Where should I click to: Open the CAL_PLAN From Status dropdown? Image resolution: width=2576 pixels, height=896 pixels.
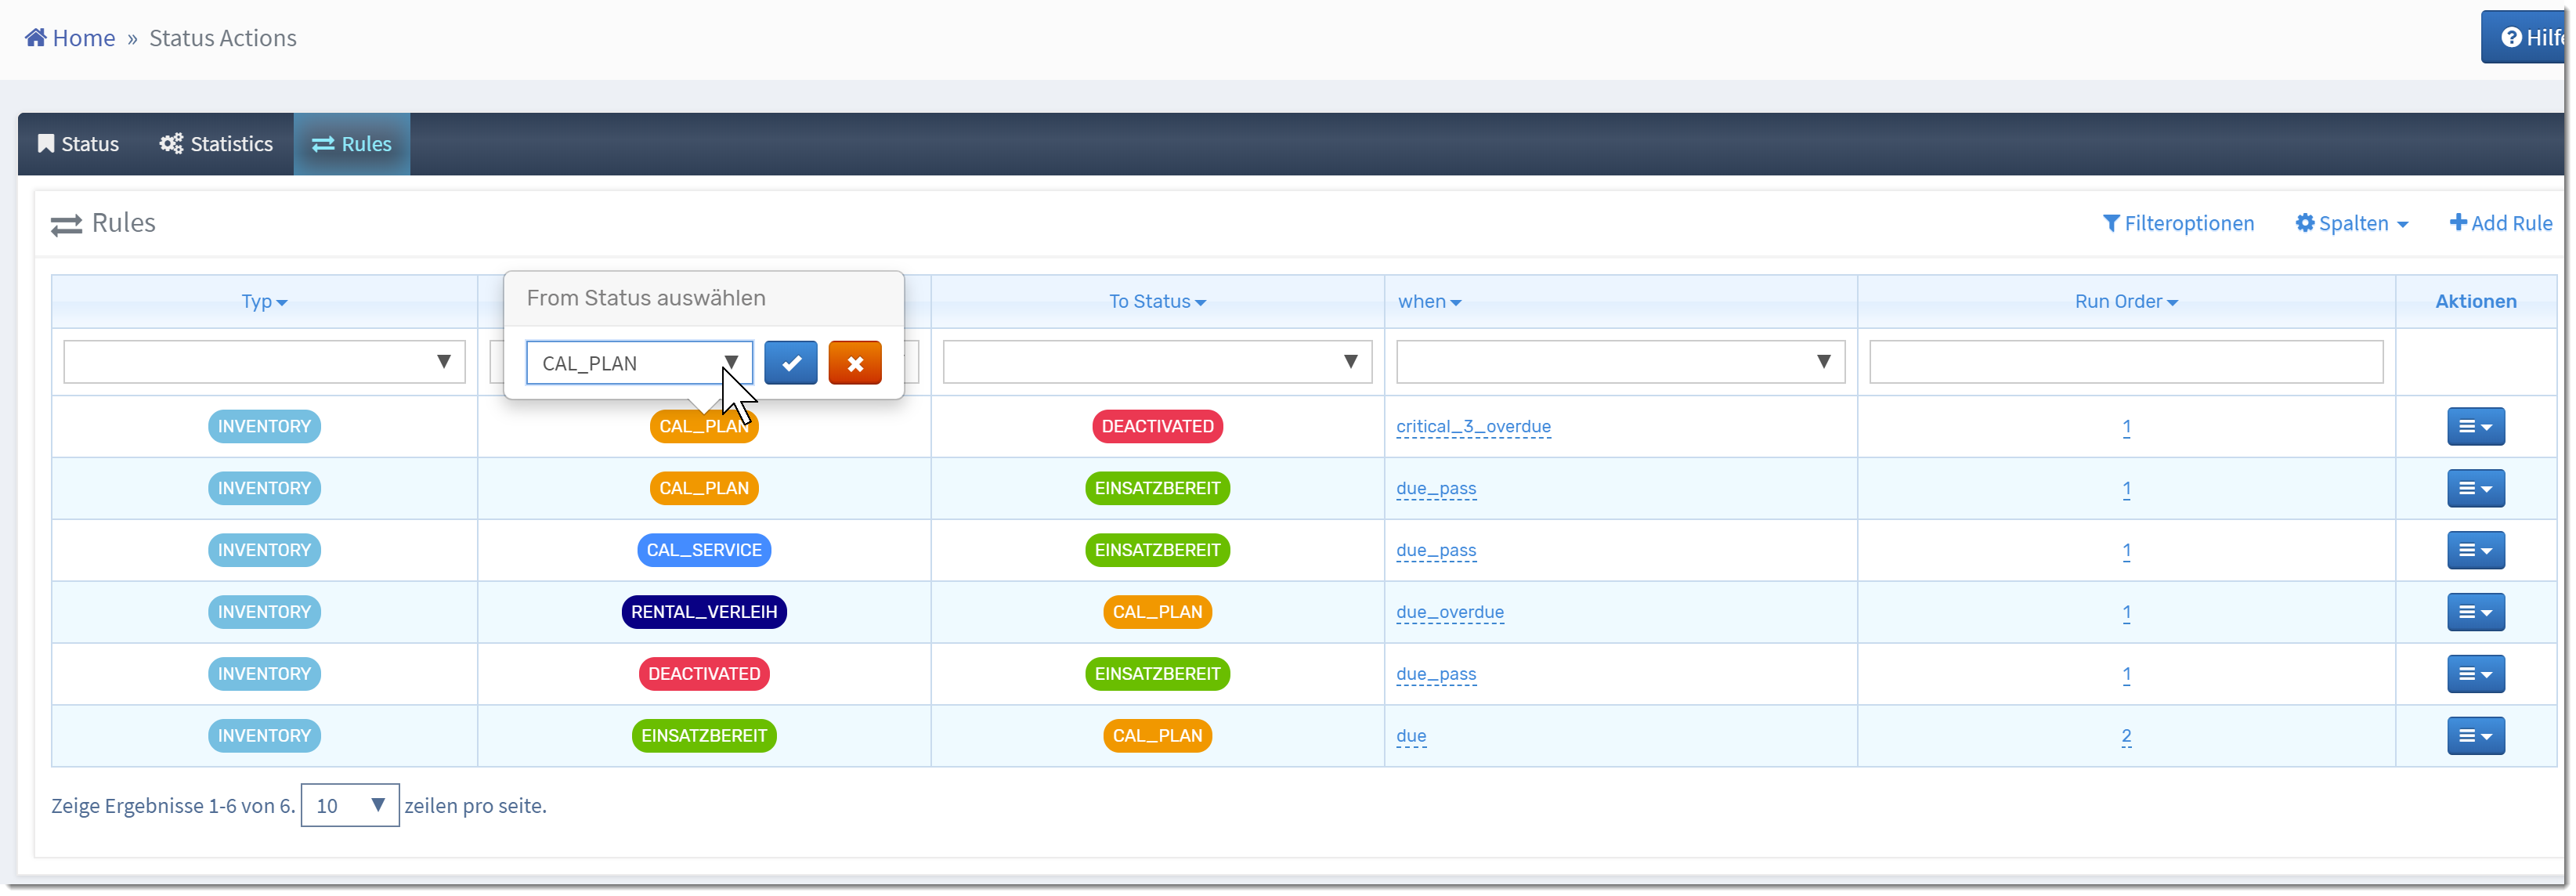[x=639, y=363]
